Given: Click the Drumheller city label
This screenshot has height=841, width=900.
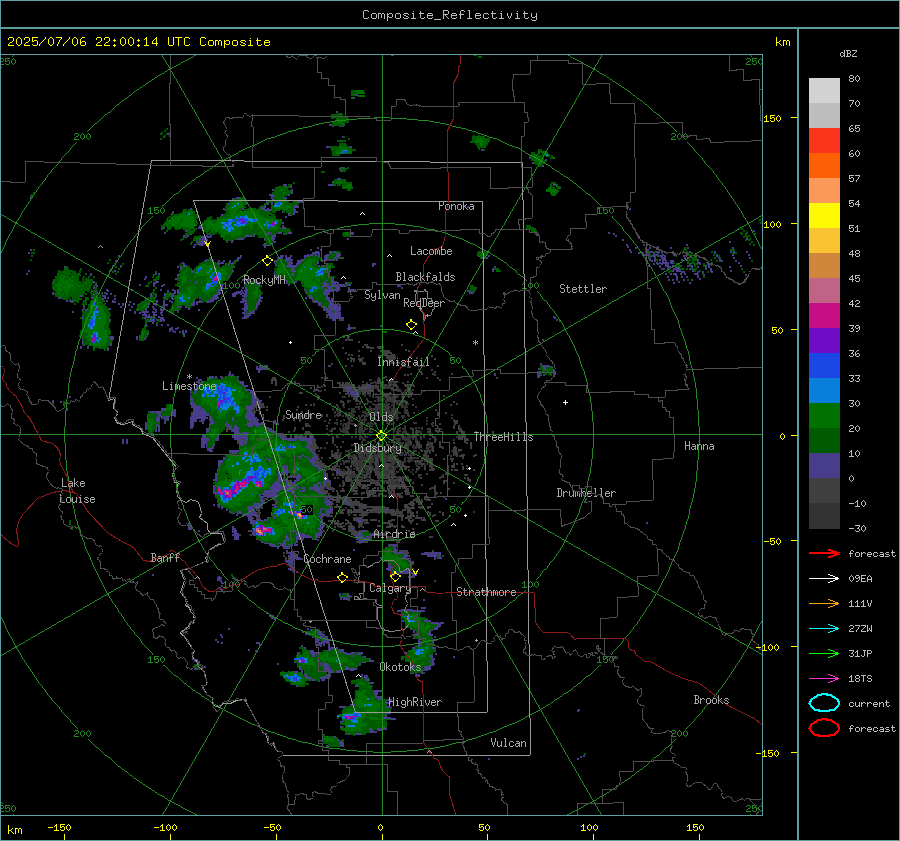Looking at the screenshot, I should pyautogui.click(x=586, y=493).
